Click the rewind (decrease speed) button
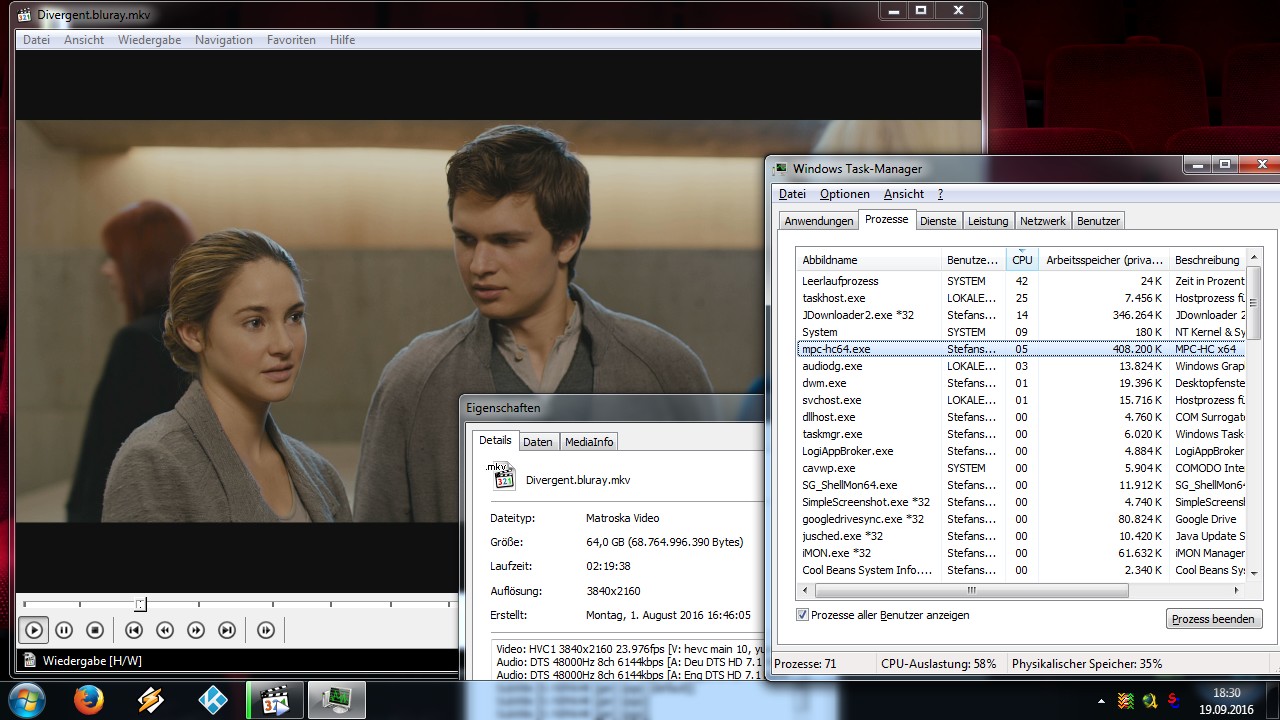The width and height of the screenshot is (1280, 720). [165, 630]
